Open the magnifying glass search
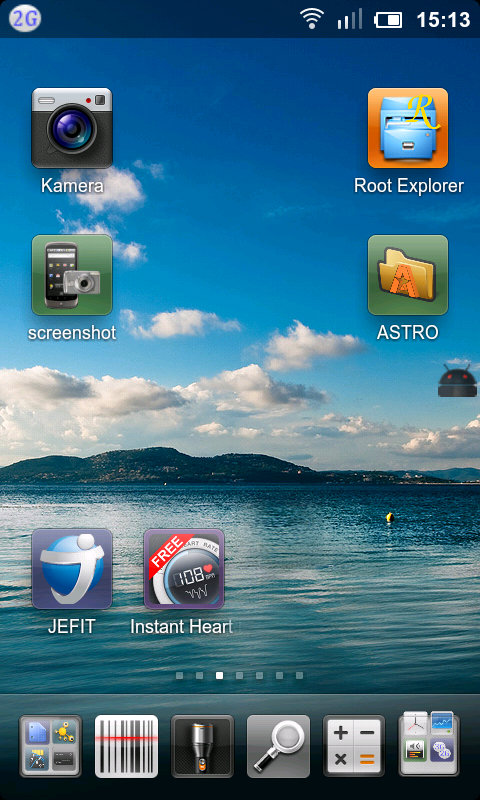The image size is (480, 800). (279, 745)
